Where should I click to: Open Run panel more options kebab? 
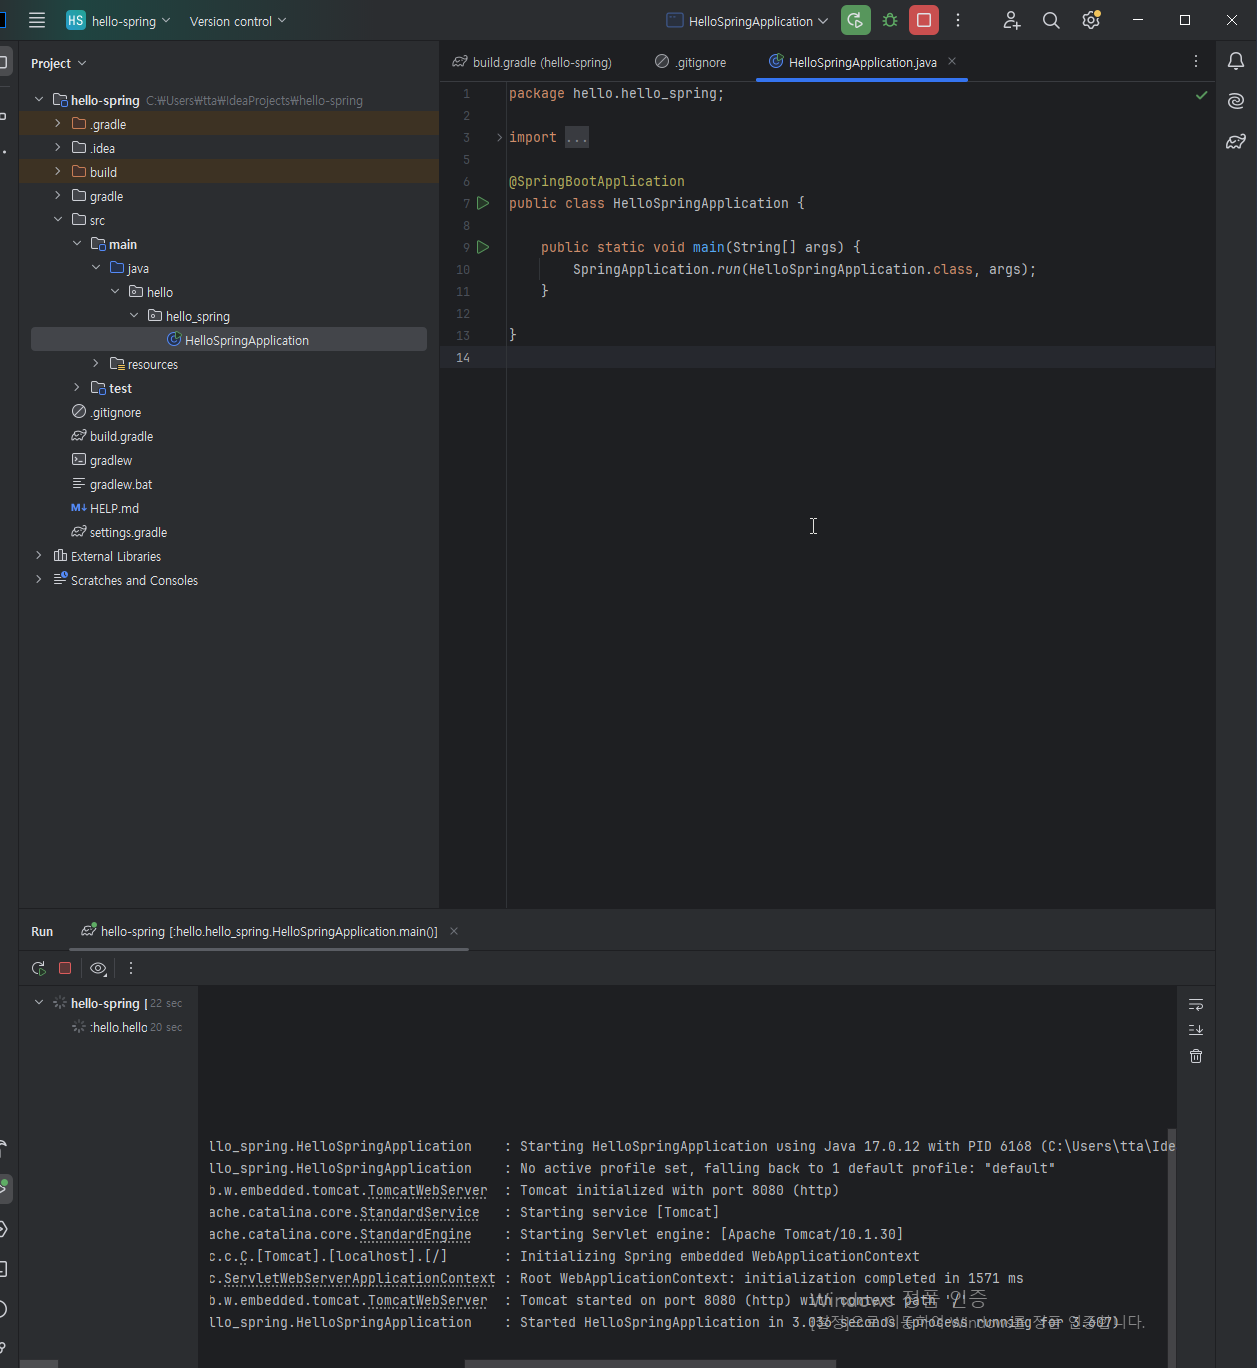[x=131, y=968]
